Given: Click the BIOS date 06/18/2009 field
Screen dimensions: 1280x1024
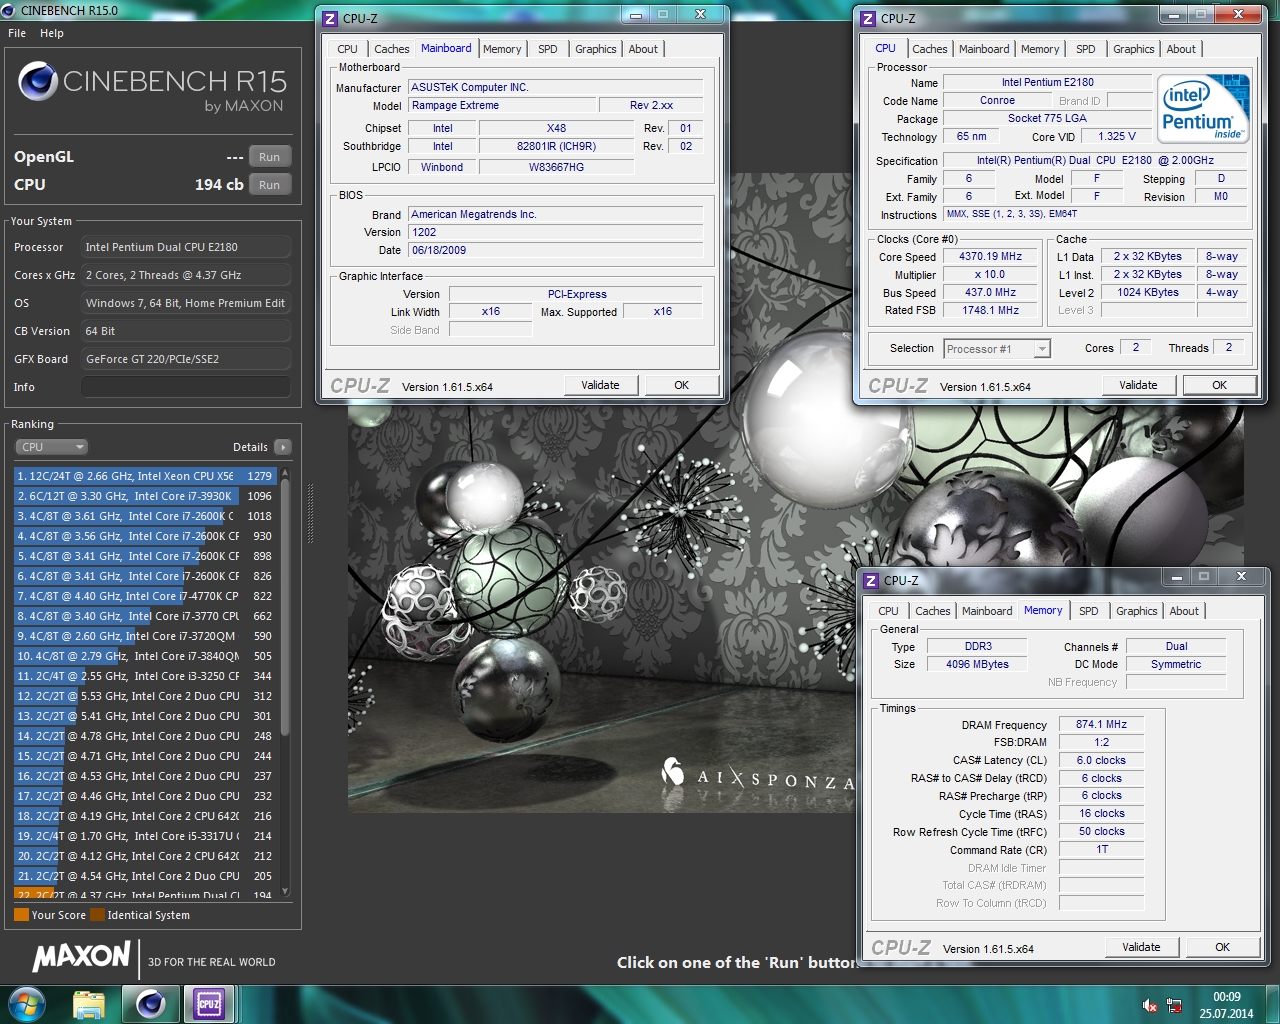Looking at the screenshot, I should [556, 250].
